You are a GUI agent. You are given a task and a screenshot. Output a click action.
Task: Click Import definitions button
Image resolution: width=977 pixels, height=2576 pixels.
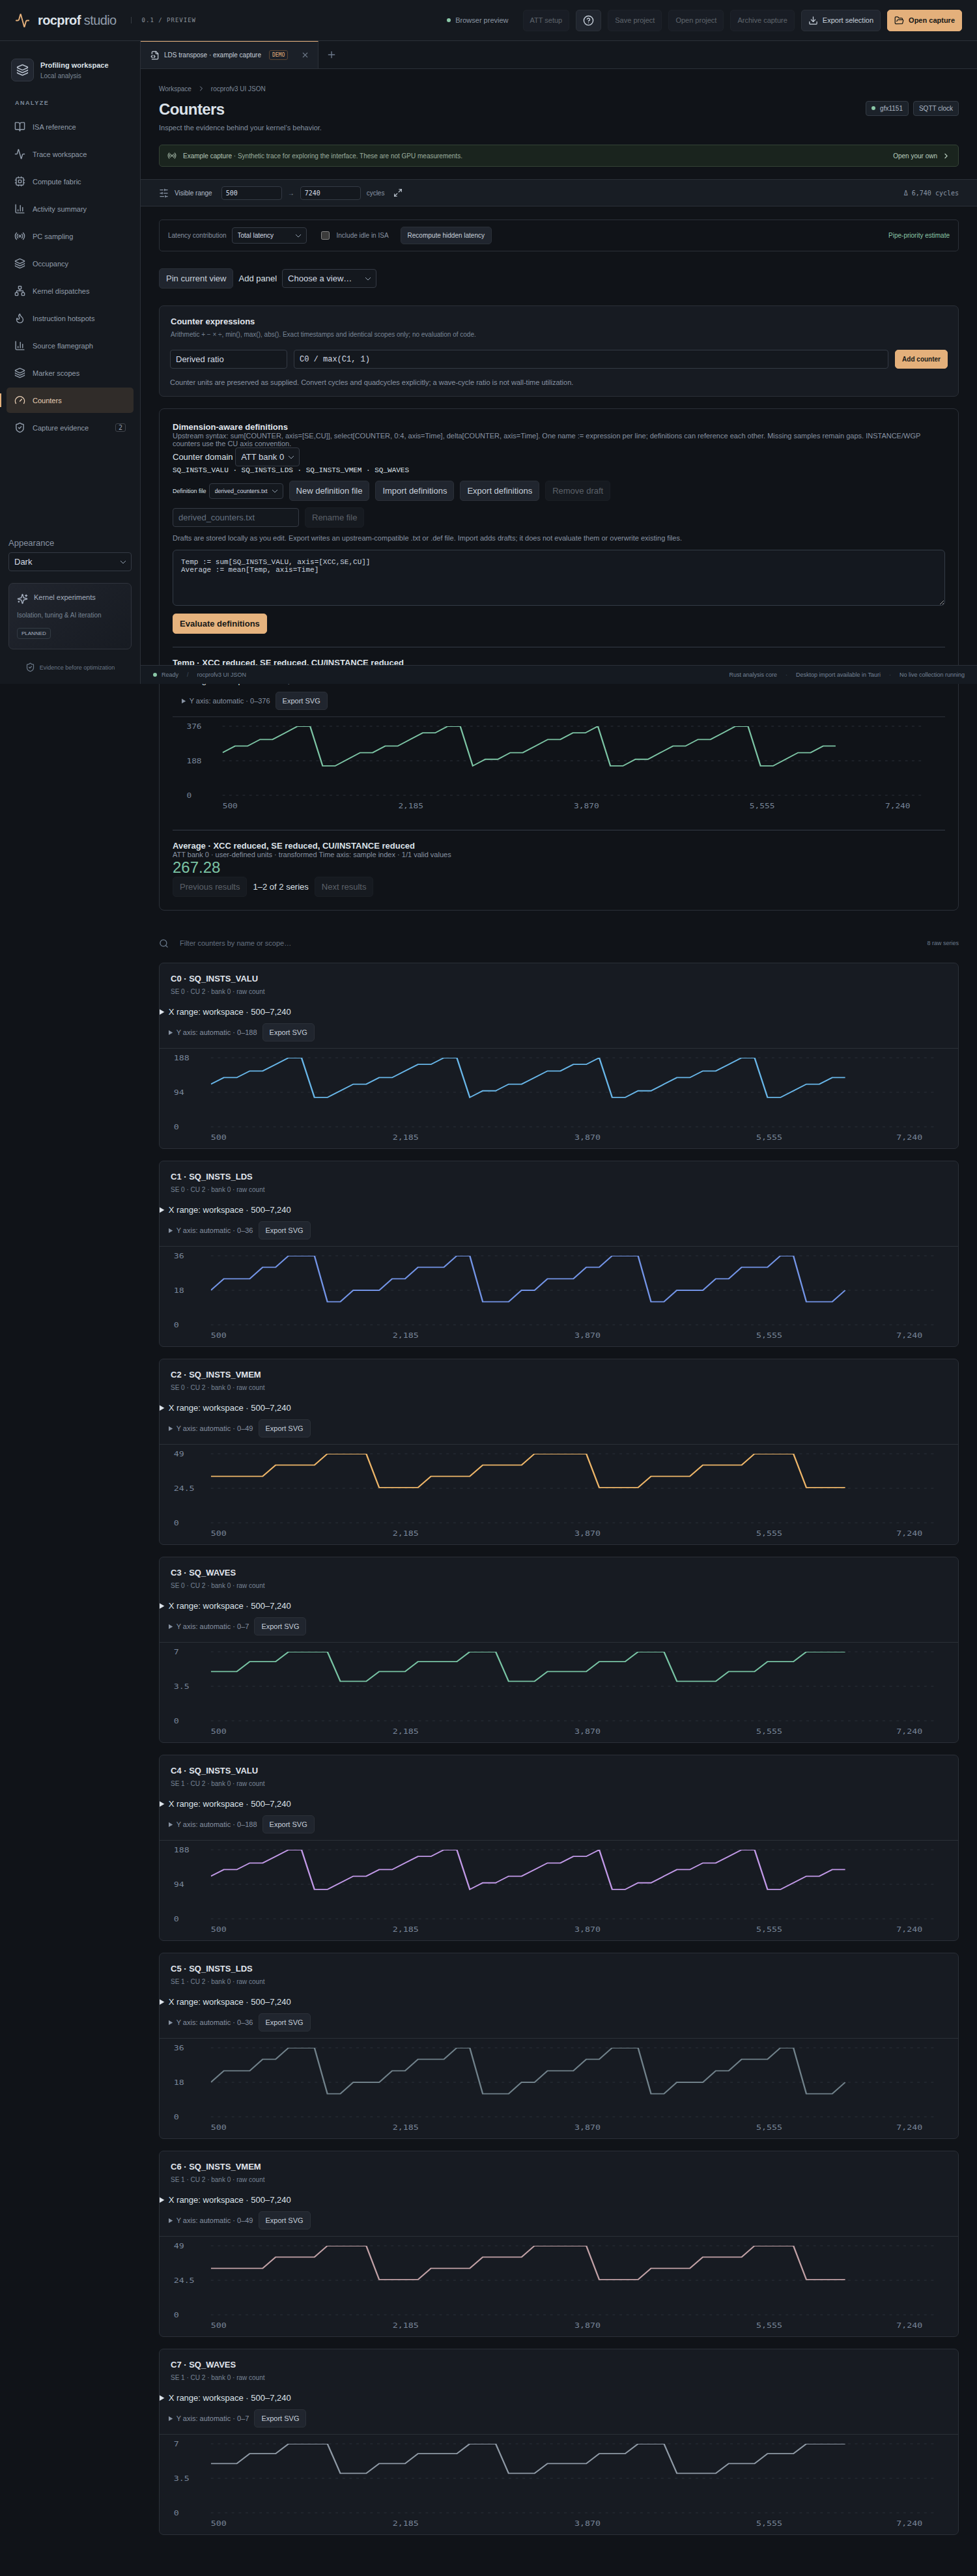coord(415,491)
